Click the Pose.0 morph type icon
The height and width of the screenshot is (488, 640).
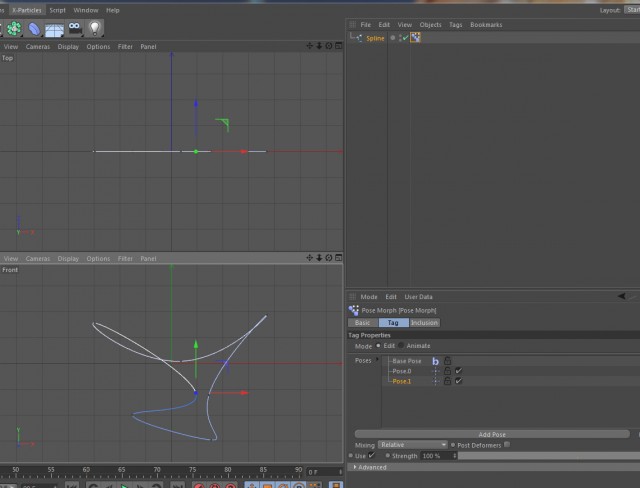[436, 371]
